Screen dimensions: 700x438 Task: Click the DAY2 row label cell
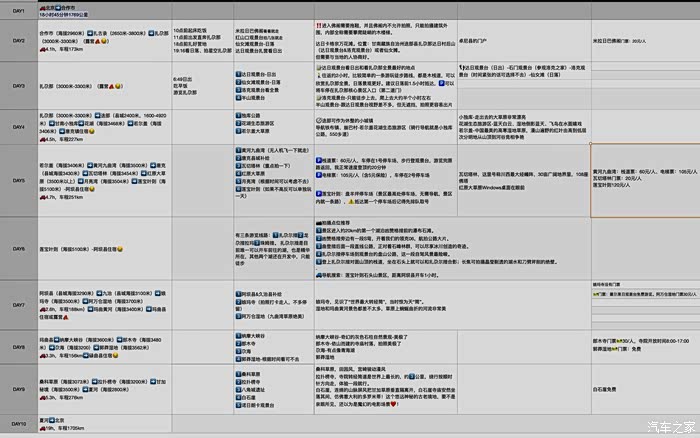(x=17, y=40)
